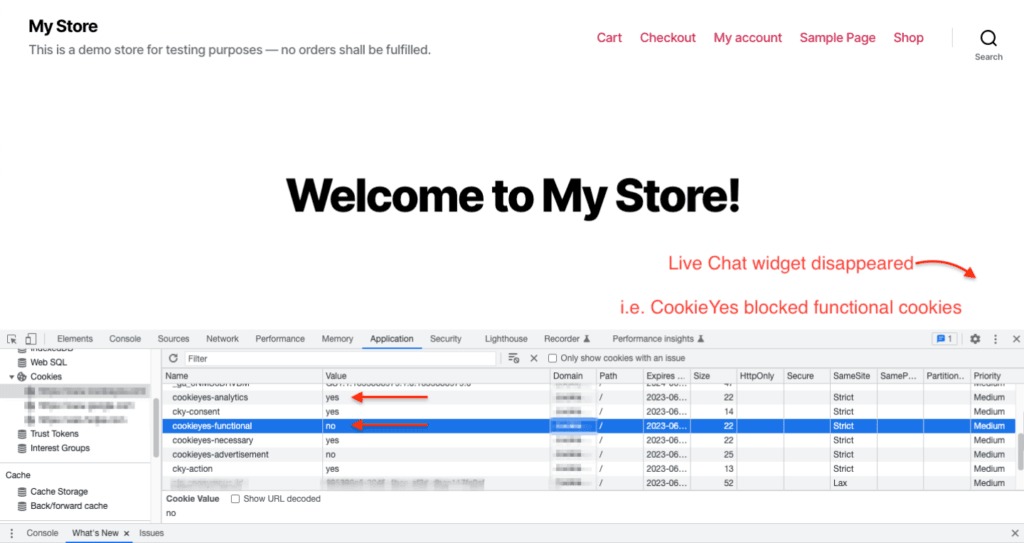
Task: Sort cookies by the Value column header
Action: coord(436,376)
